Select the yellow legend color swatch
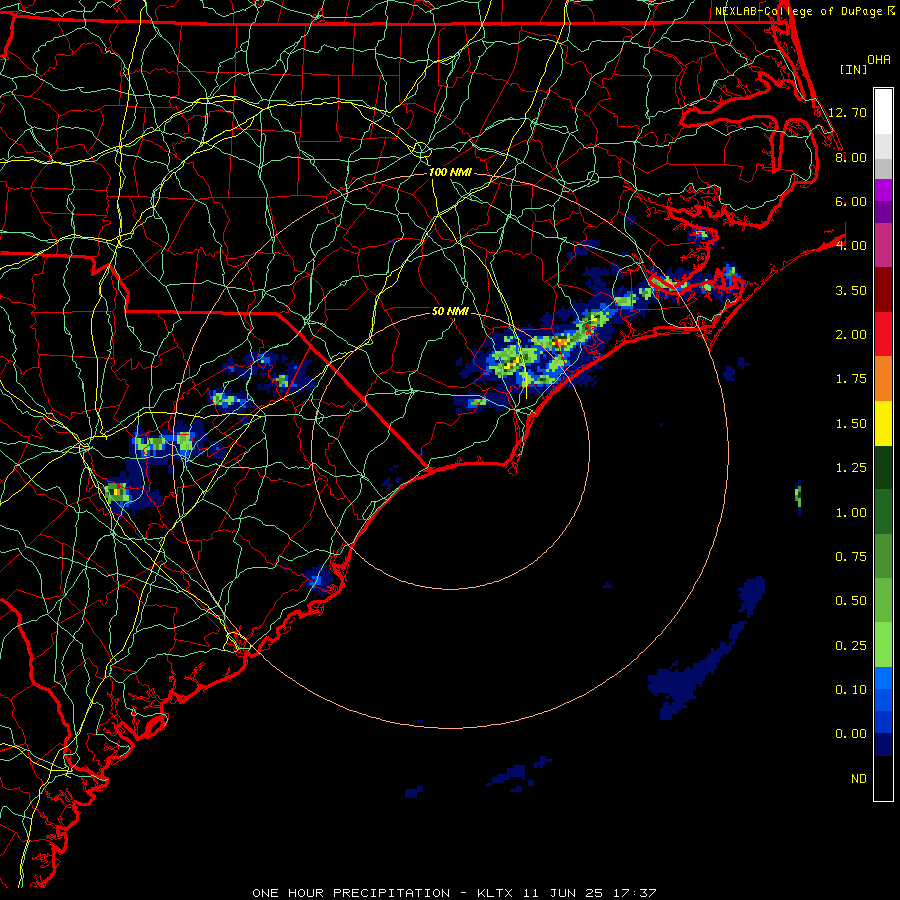900x900 pixels. pos(883,423)
